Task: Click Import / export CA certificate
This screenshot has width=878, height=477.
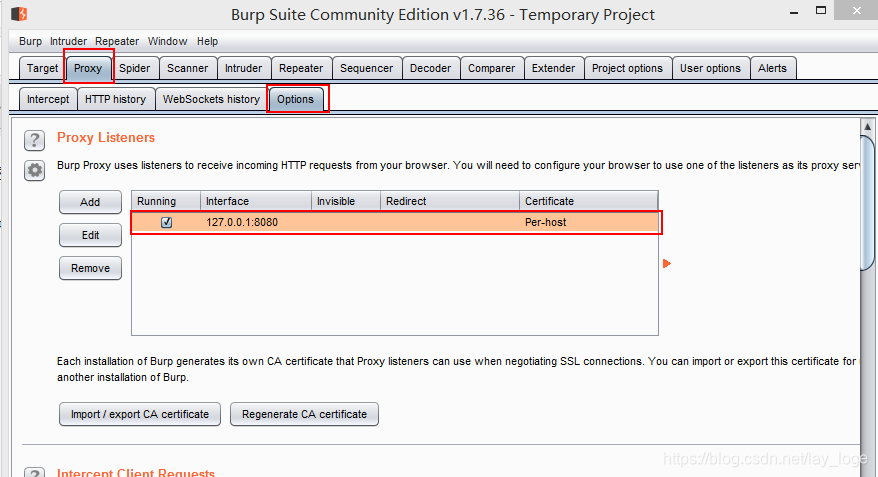Action: click(140, 414)
